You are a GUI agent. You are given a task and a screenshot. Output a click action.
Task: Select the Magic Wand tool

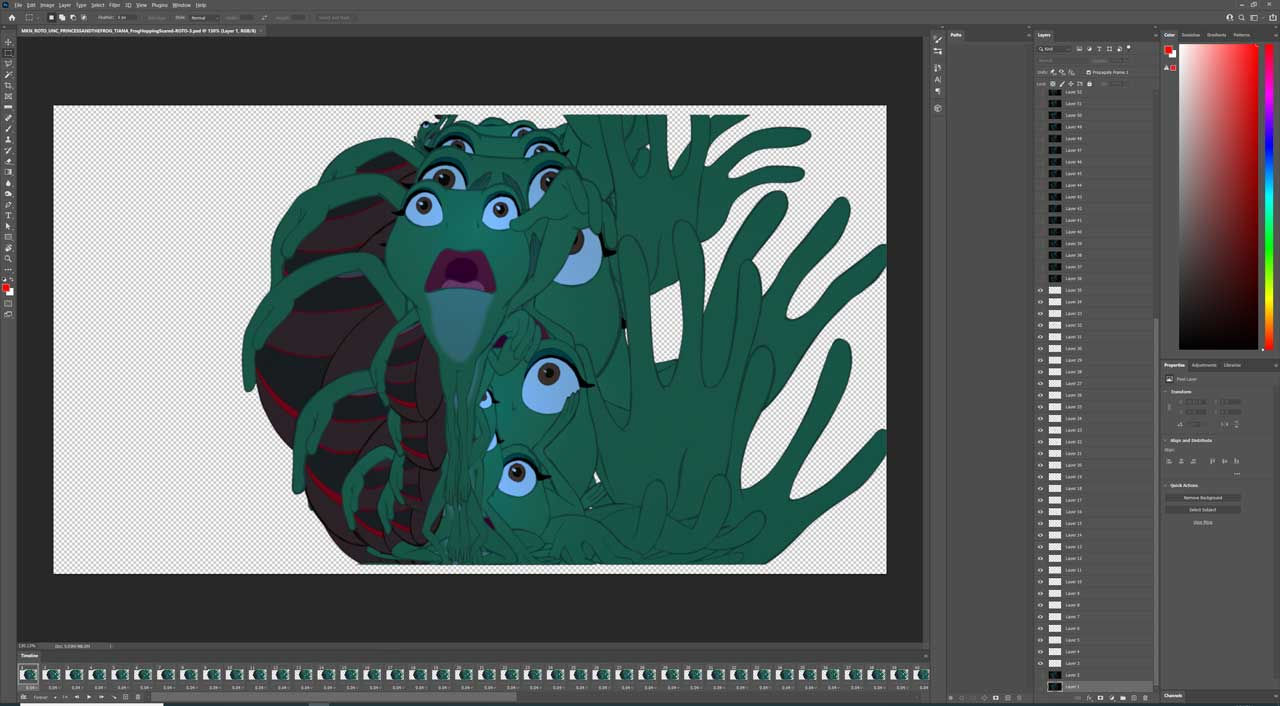[x=9, y=75]
